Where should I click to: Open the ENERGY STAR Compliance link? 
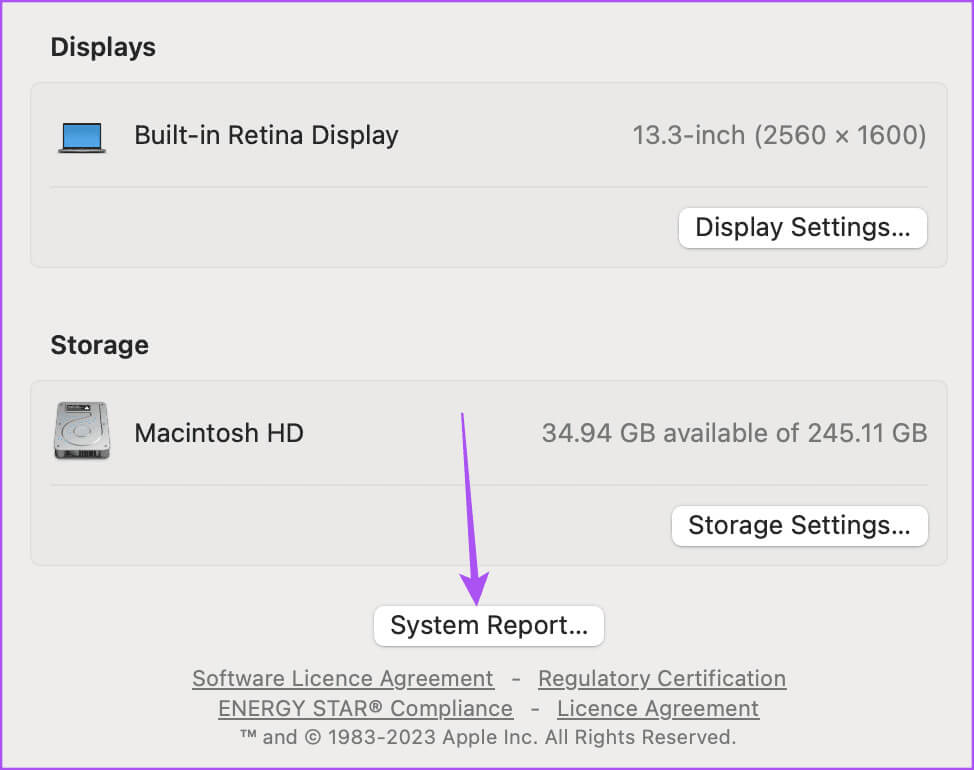coord(365,709)
